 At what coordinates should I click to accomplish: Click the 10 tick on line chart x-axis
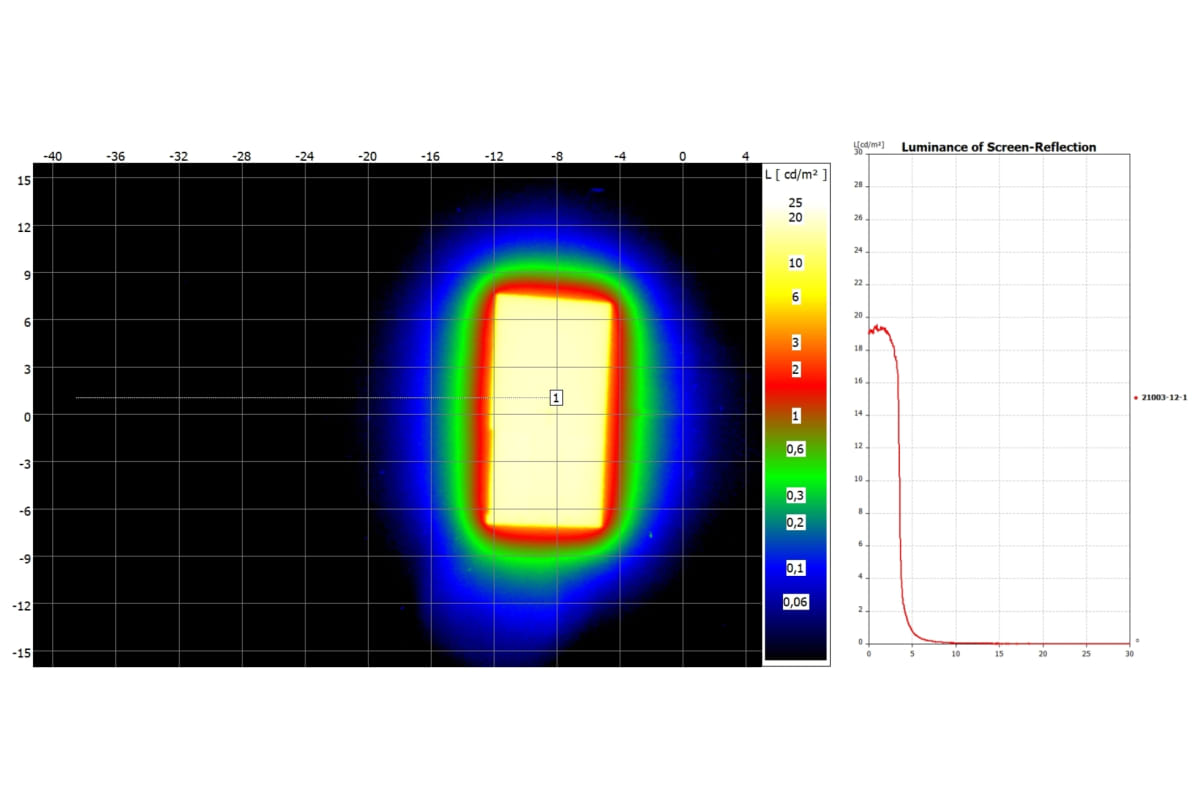tap(955, 653)
